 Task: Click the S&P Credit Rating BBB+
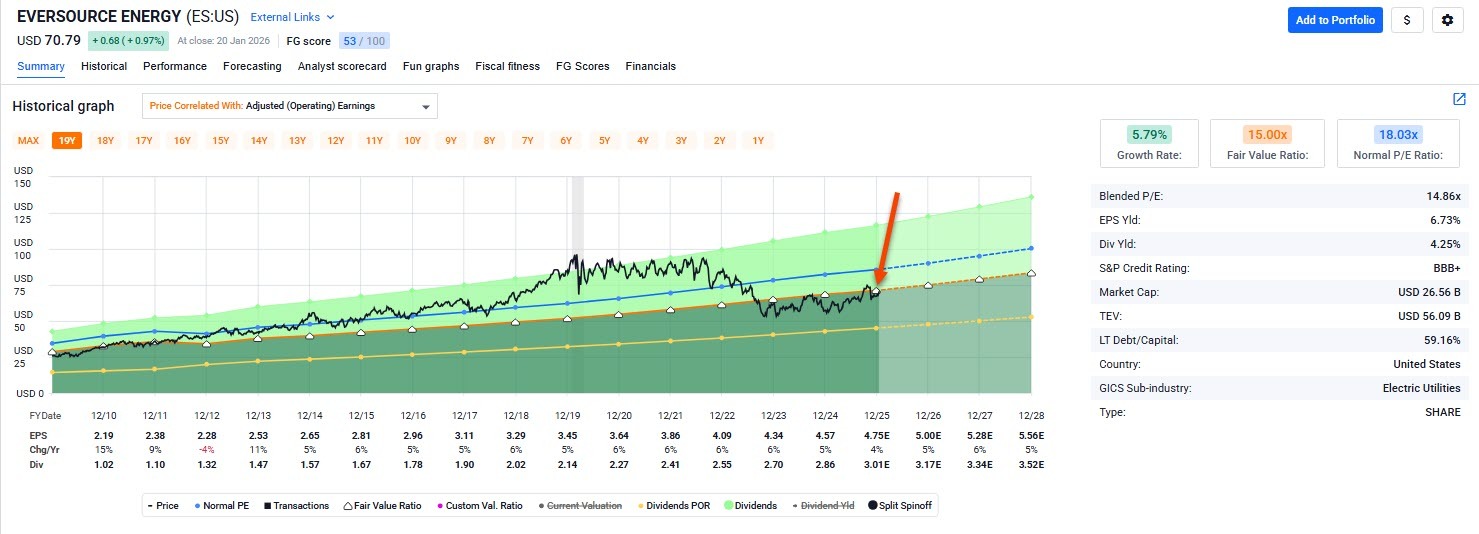click(x=1446, y=268)
